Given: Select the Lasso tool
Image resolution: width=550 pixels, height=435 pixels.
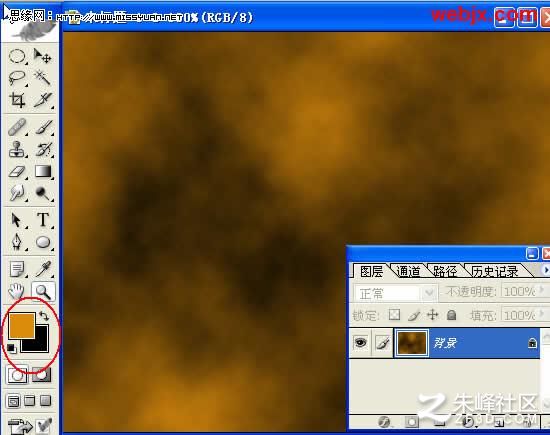Looking at the screenshot, I should tap(17, 78).
